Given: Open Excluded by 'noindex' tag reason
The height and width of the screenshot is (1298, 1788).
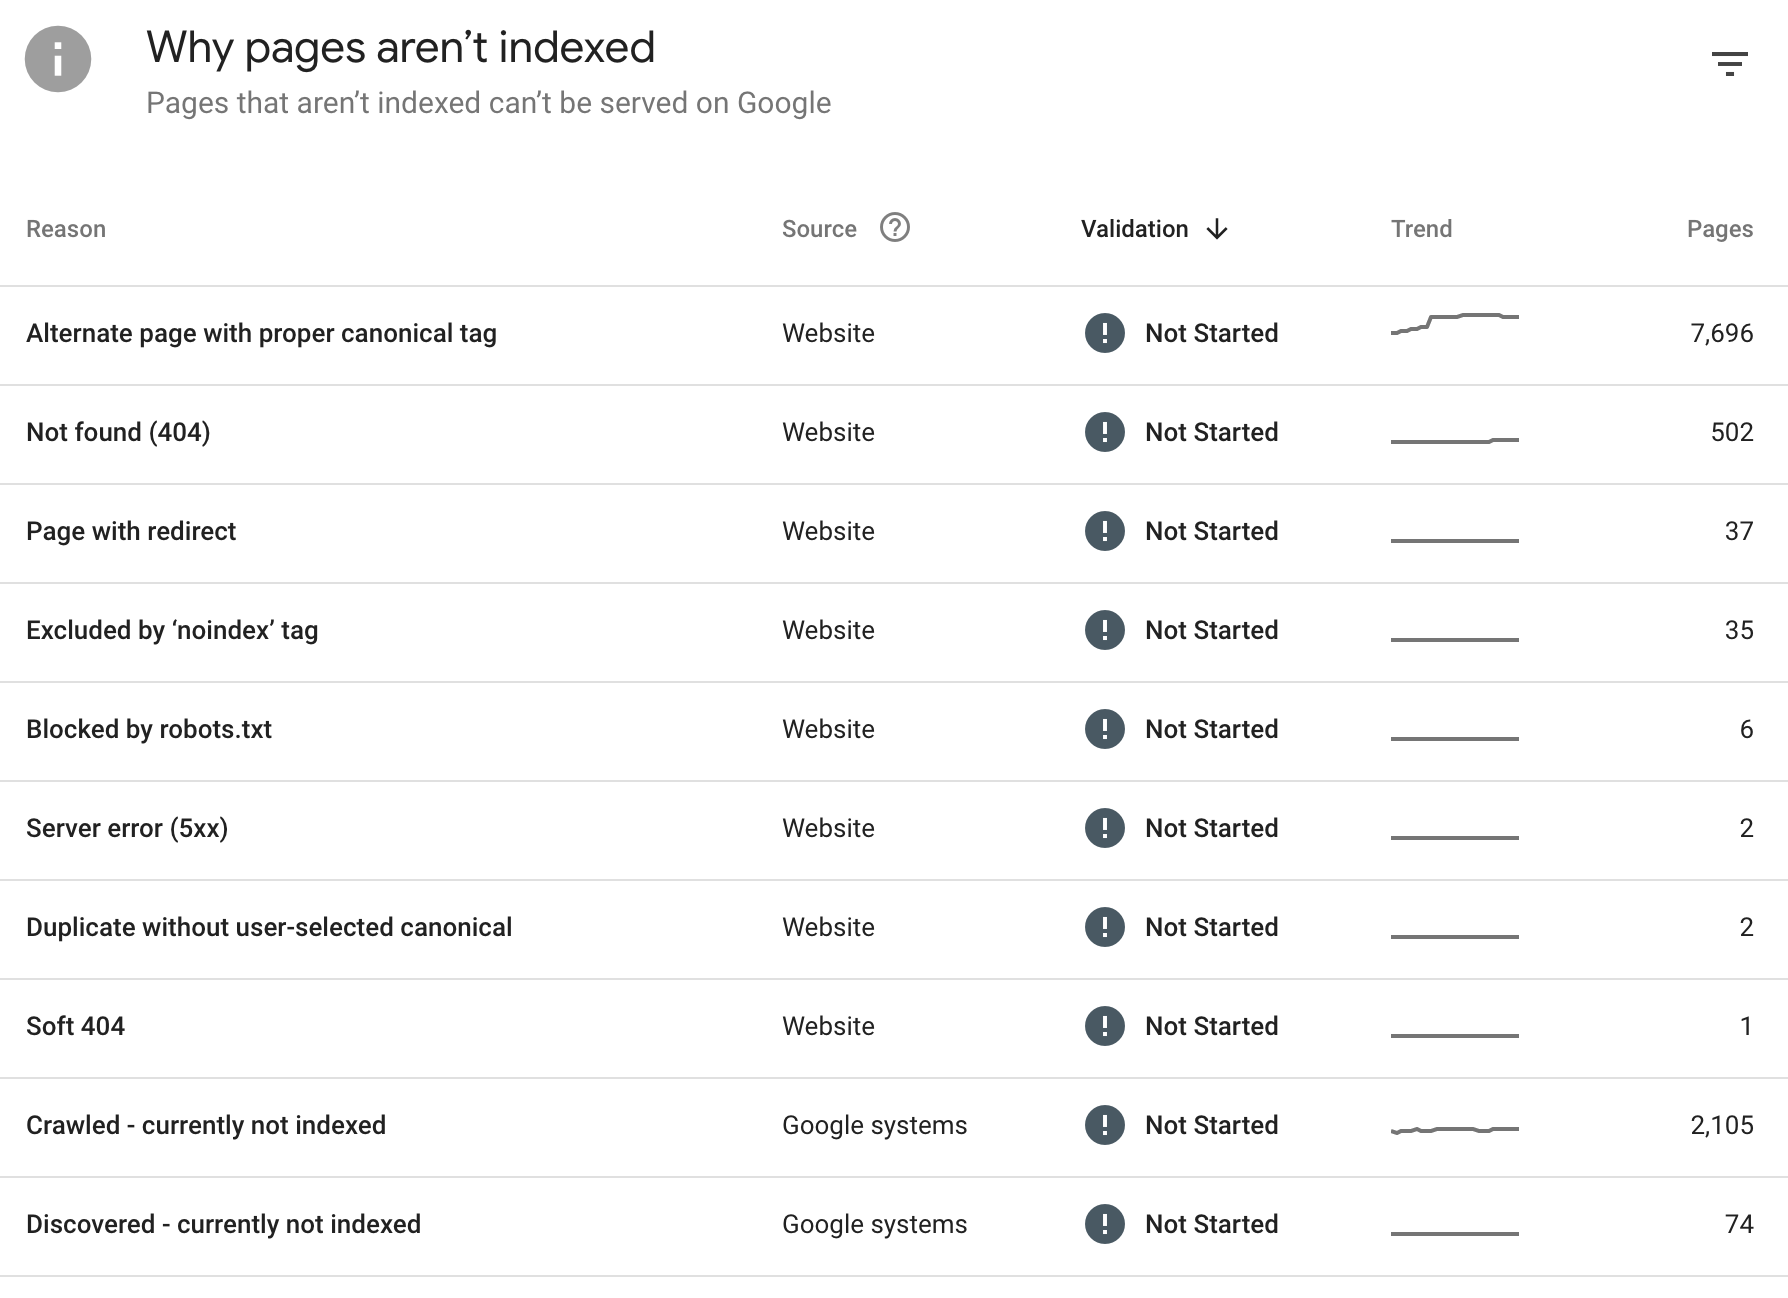Looking at the screenshot, I should pos(172,630).
